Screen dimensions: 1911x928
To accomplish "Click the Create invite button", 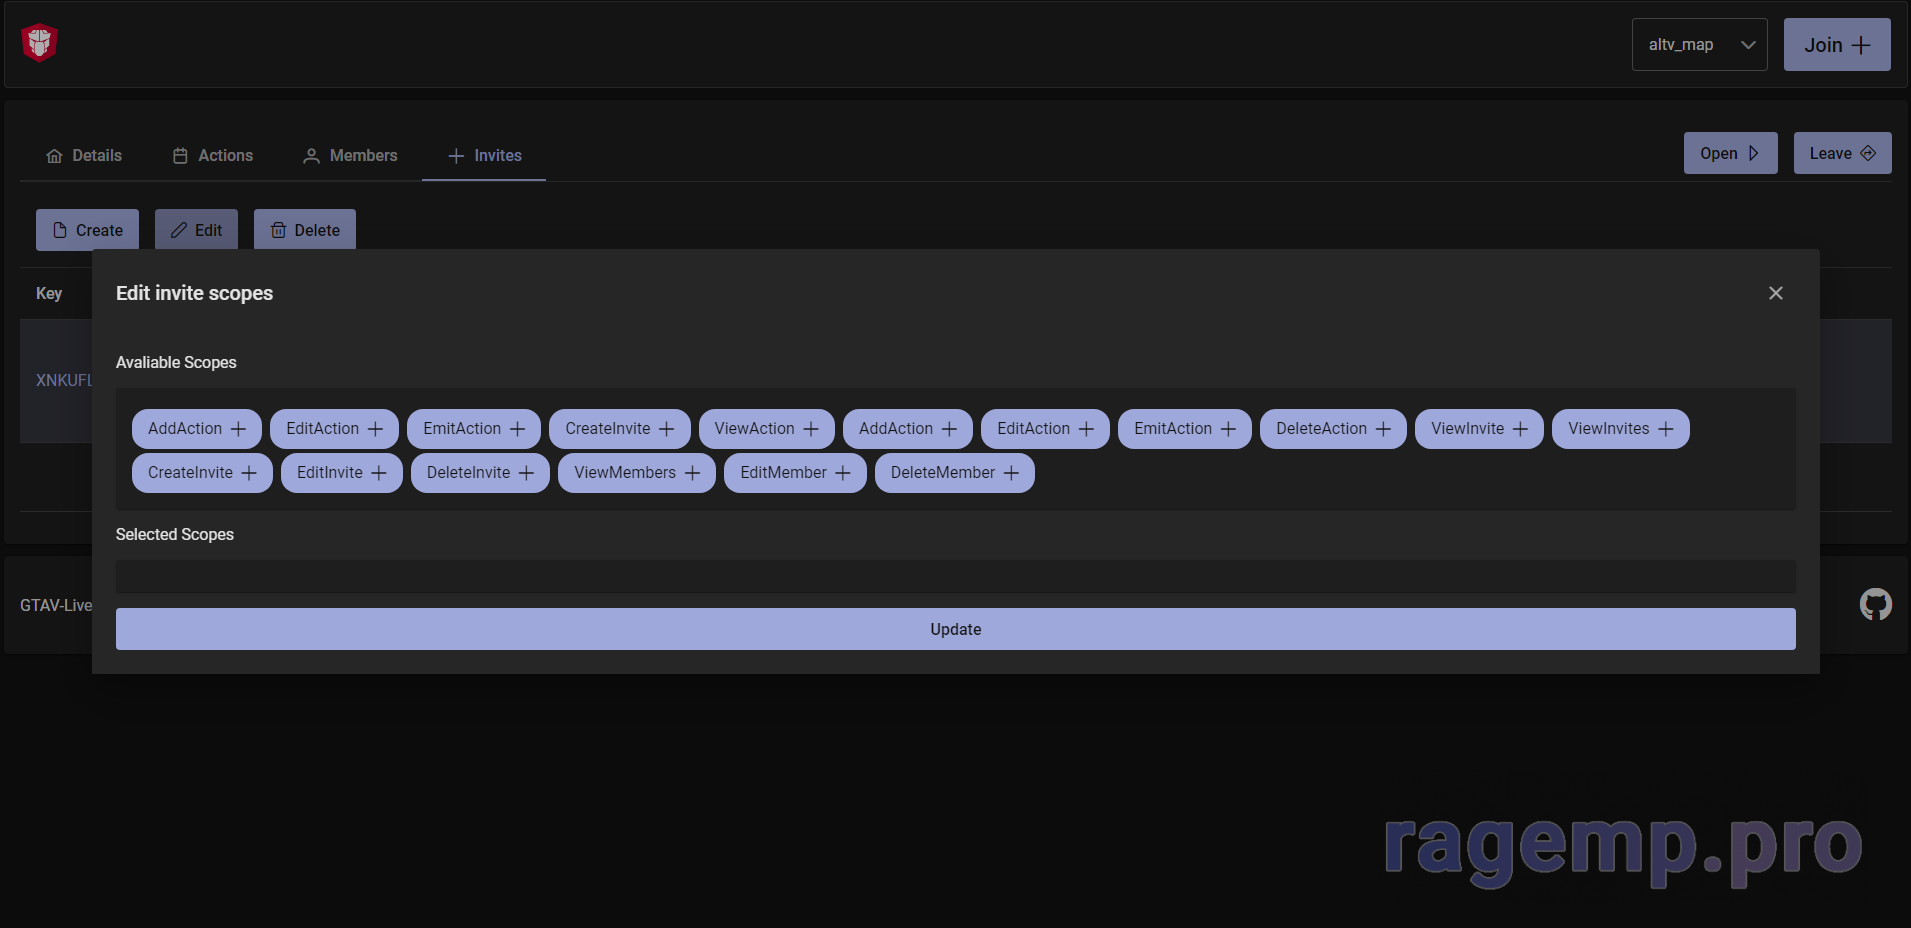I will pos(88,230).
